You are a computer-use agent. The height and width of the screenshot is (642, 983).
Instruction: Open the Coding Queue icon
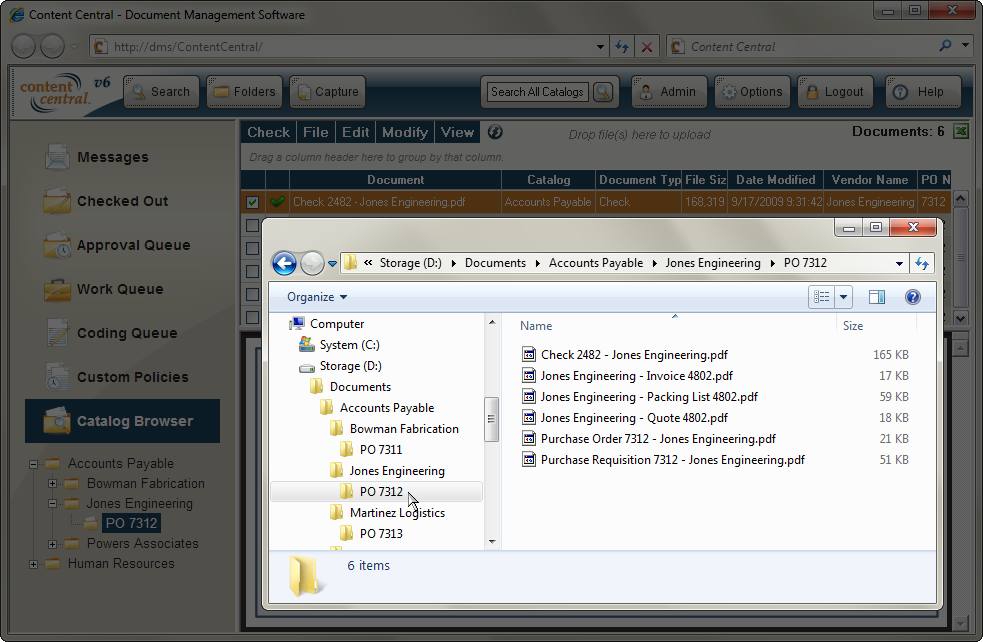pyautogui.click(x=56, y=333)
